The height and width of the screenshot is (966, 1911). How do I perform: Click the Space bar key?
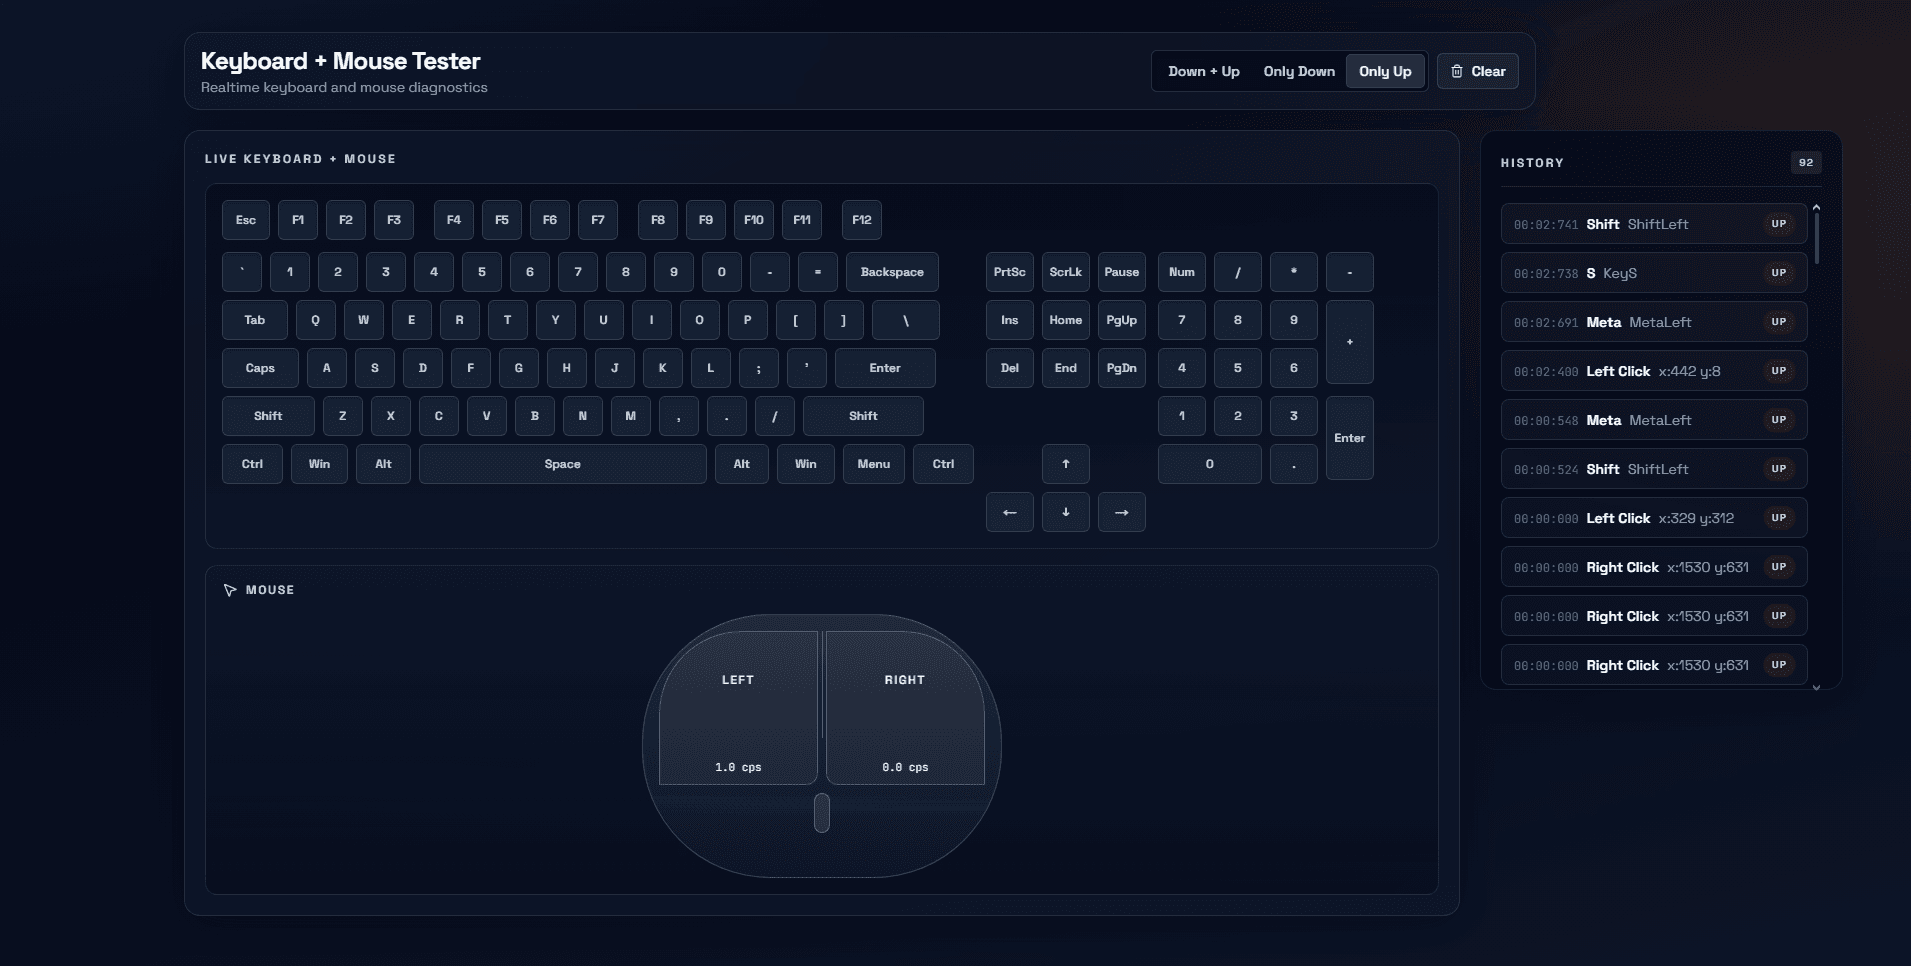(x=563, y=464)
